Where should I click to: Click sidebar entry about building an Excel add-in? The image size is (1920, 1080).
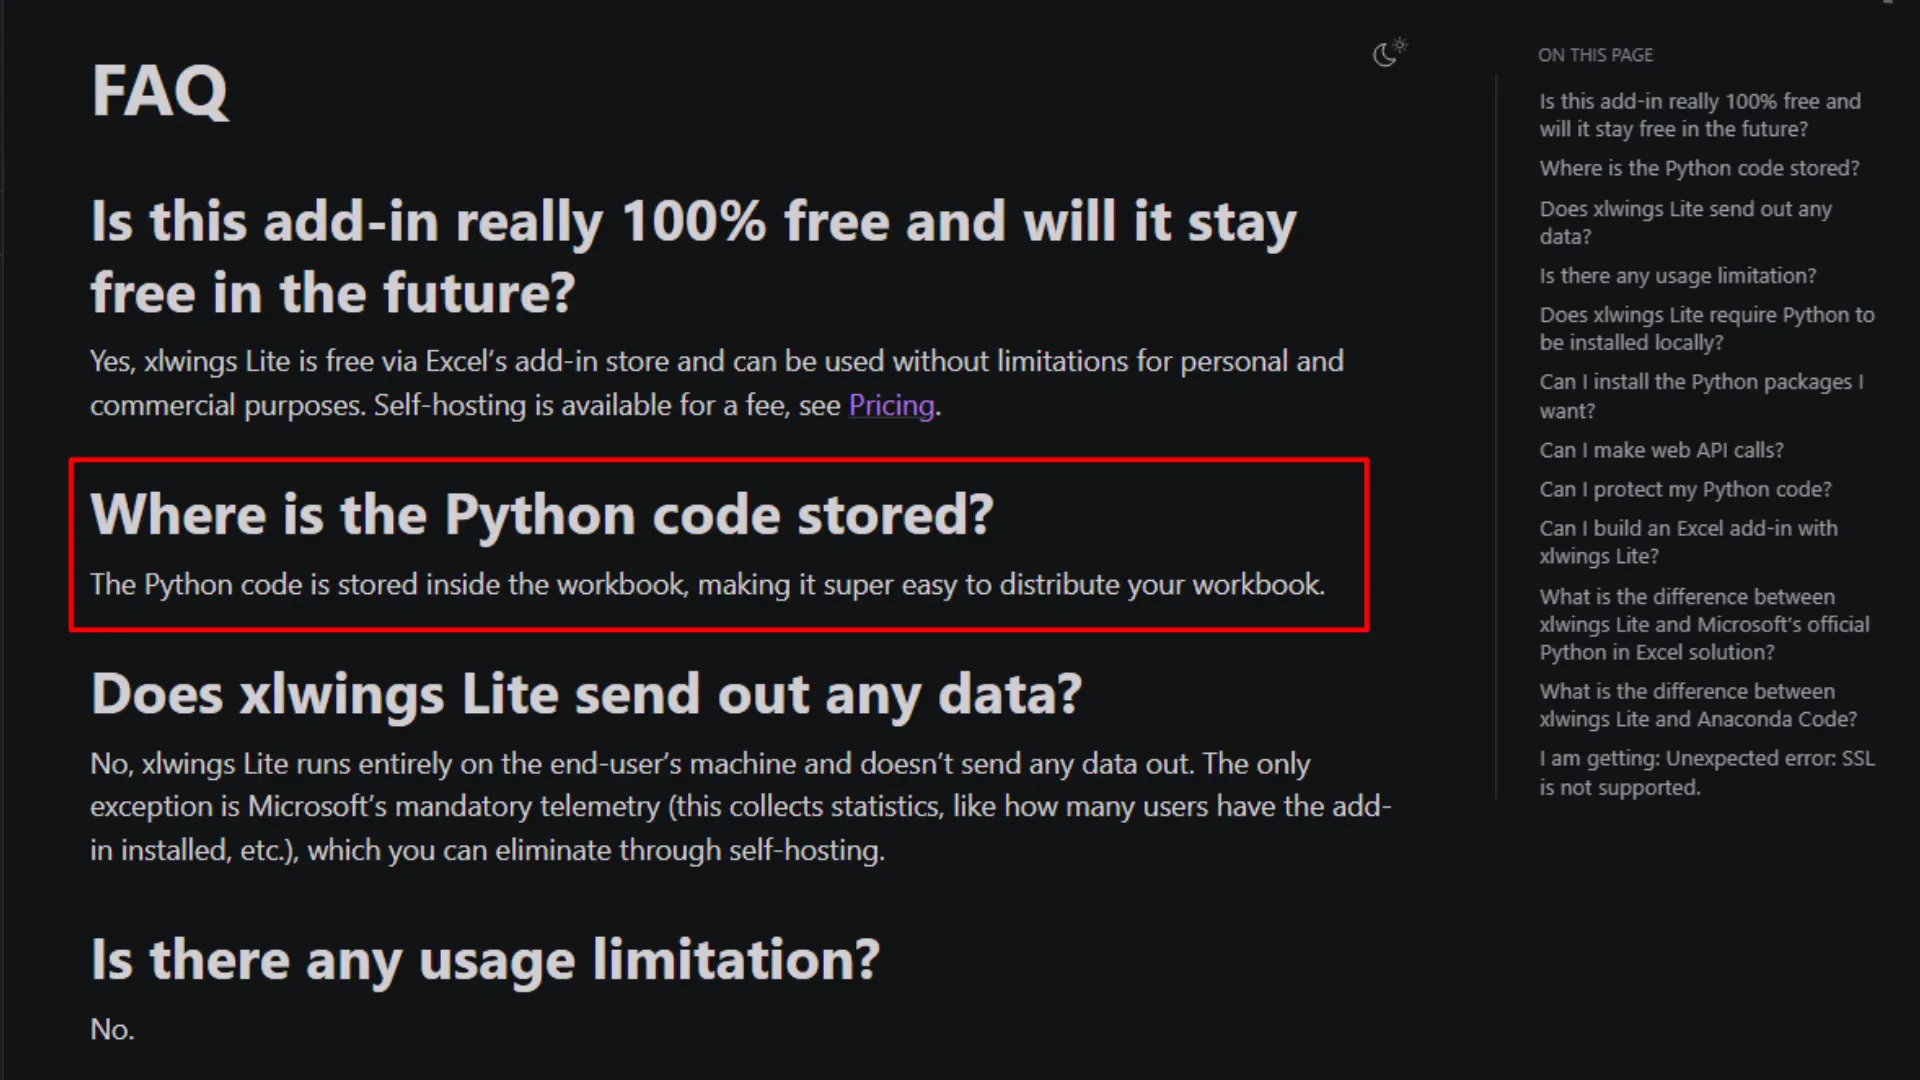(1688, 542)
